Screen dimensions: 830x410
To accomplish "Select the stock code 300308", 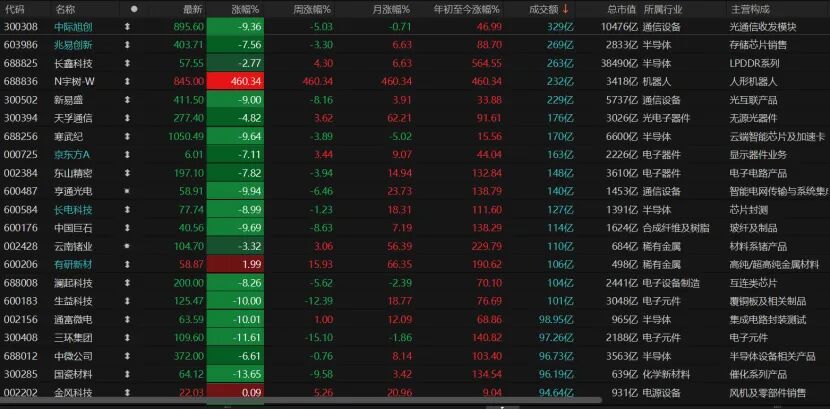I will (x=21, y=27).
